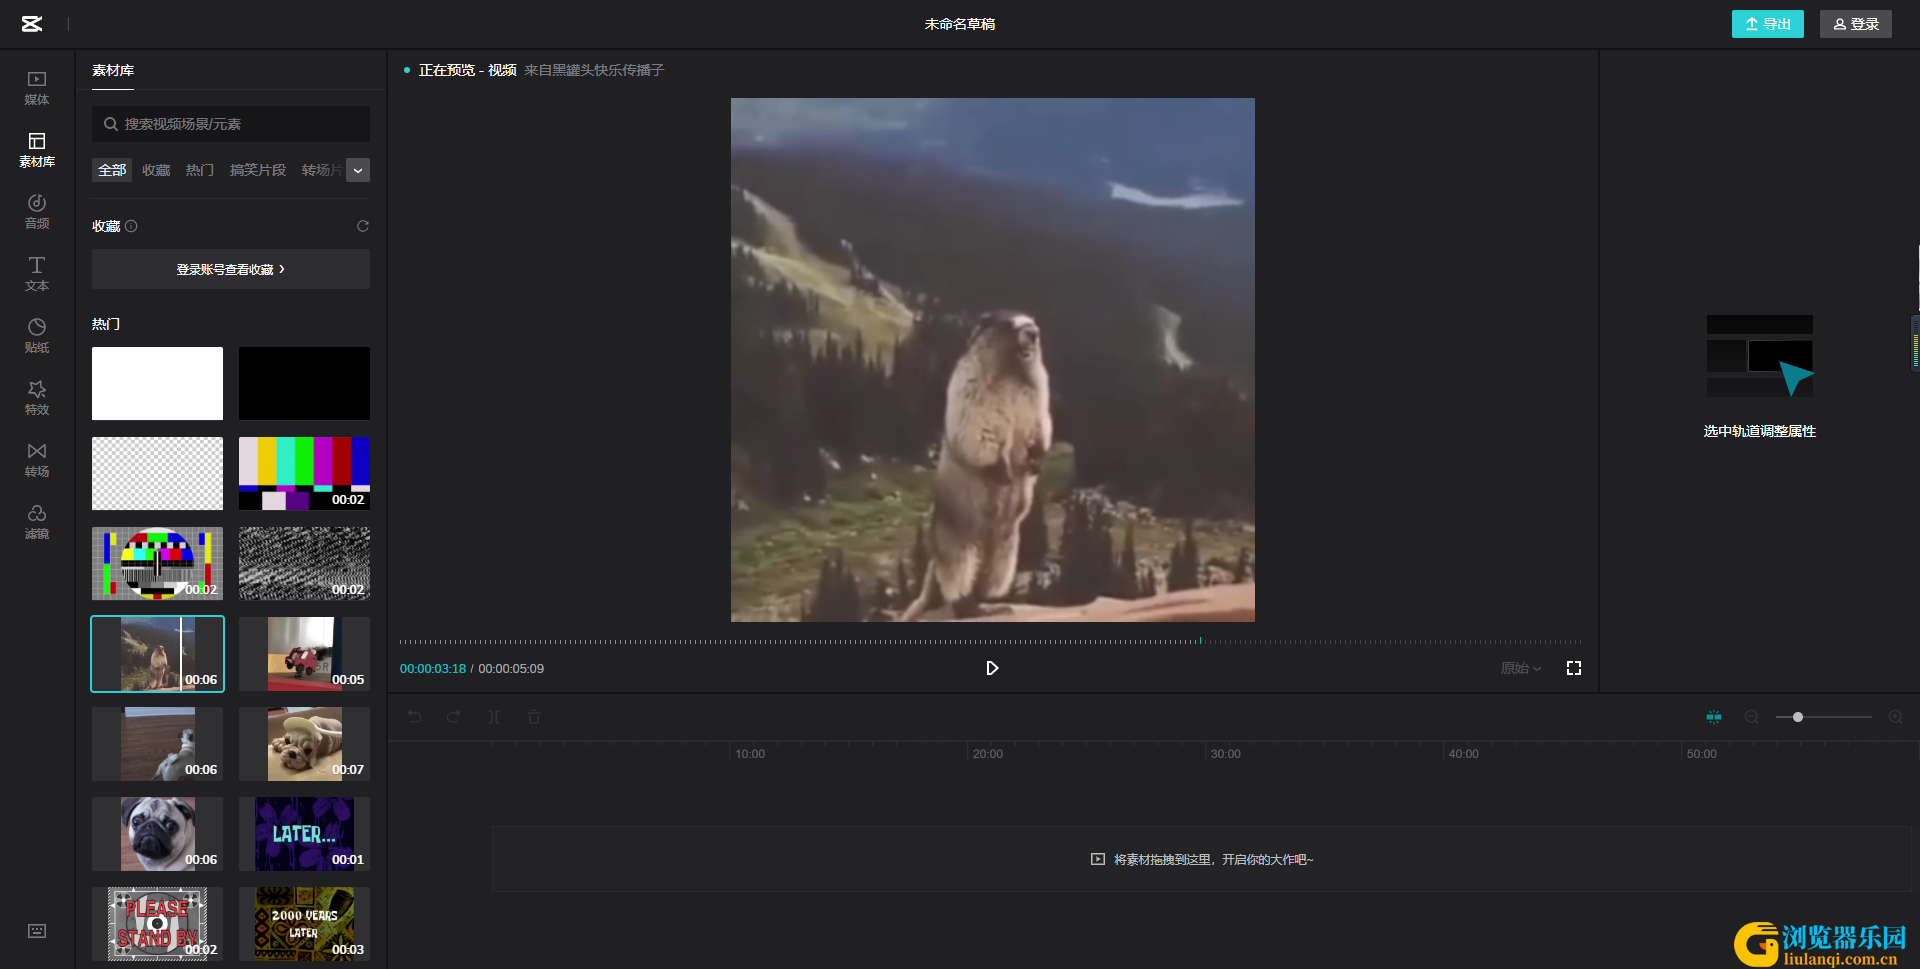This screenshot has height=969, width=1920.
Task: Enter fullscreen preview mode
Action: click(x=1574, y=668)
